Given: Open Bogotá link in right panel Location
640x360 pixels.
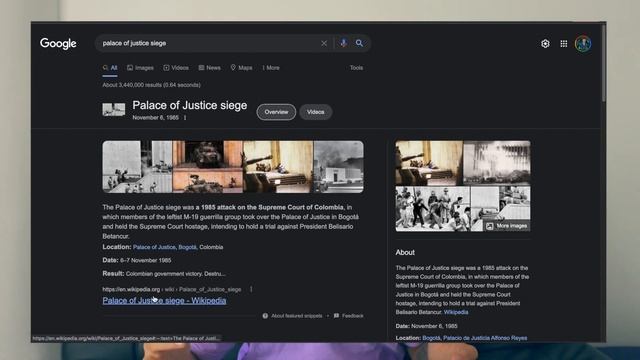Looking at the screenshot, I should 431,338.
